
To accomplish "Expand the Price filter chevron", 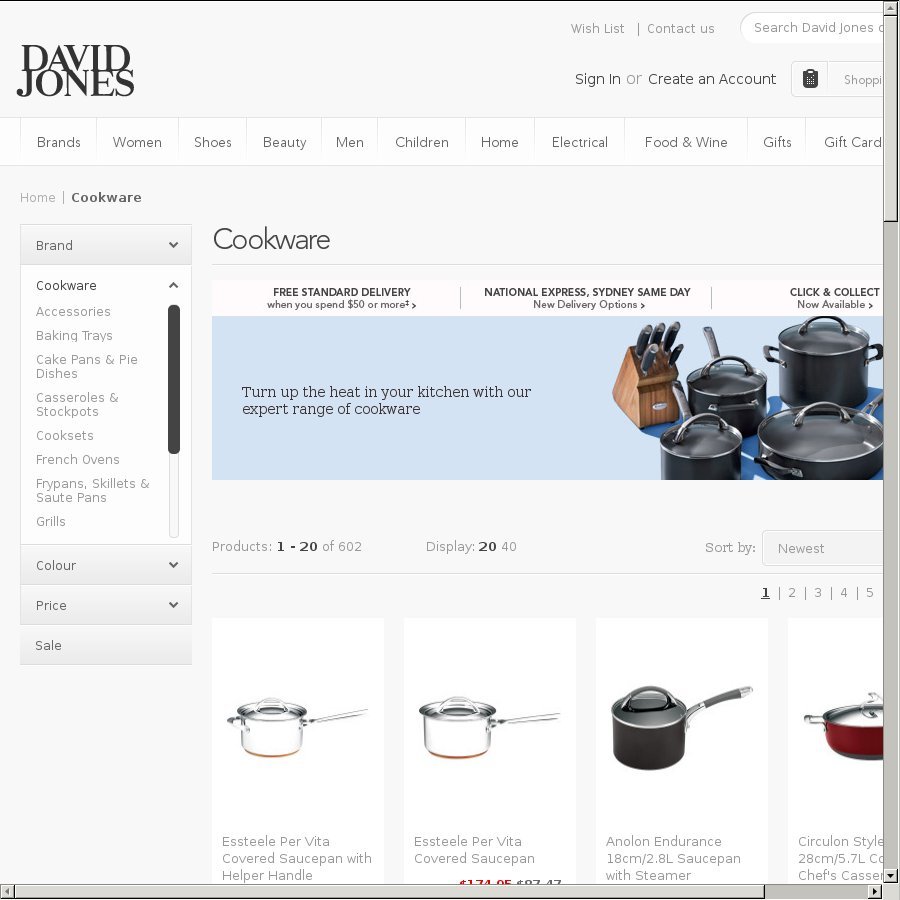I will pyautogui.click(x=173, y=605).
